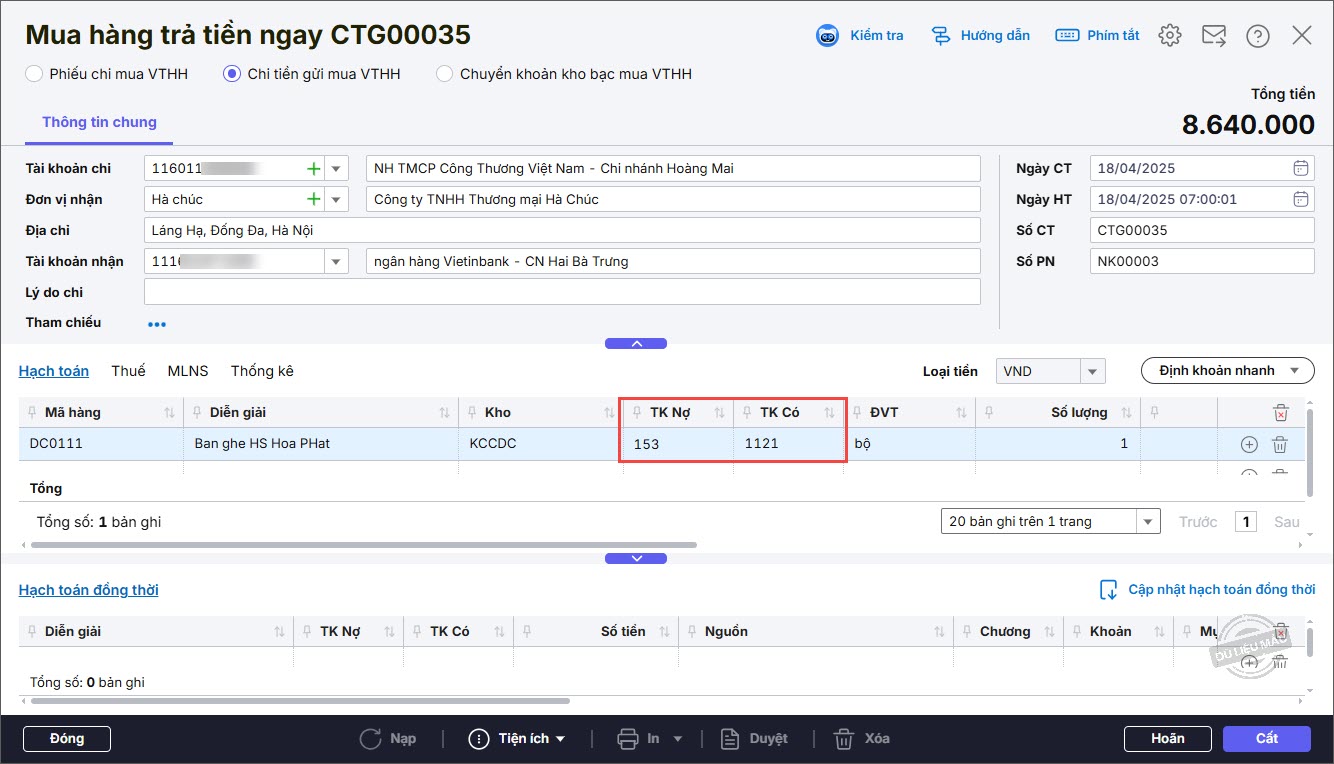Click the Tham chiếu three-dots icon
This screenshot has height=764, width=1334.
pos(157,324)
